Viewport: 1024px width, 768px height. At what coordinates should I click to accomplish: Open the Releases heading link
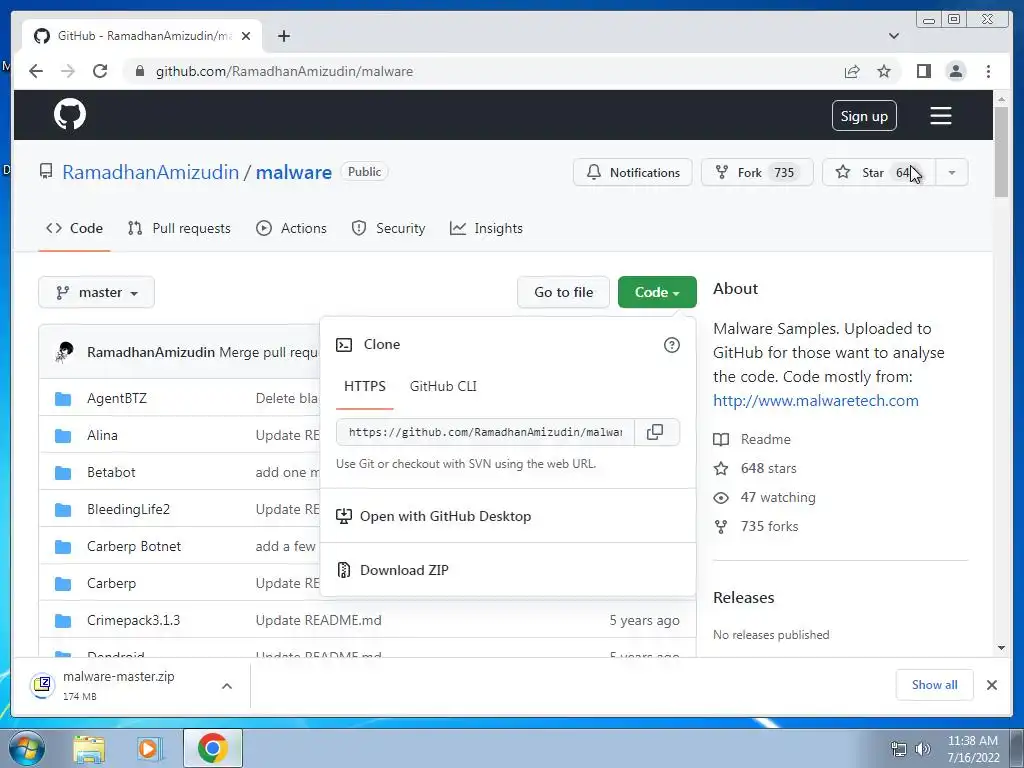(744, 598)
